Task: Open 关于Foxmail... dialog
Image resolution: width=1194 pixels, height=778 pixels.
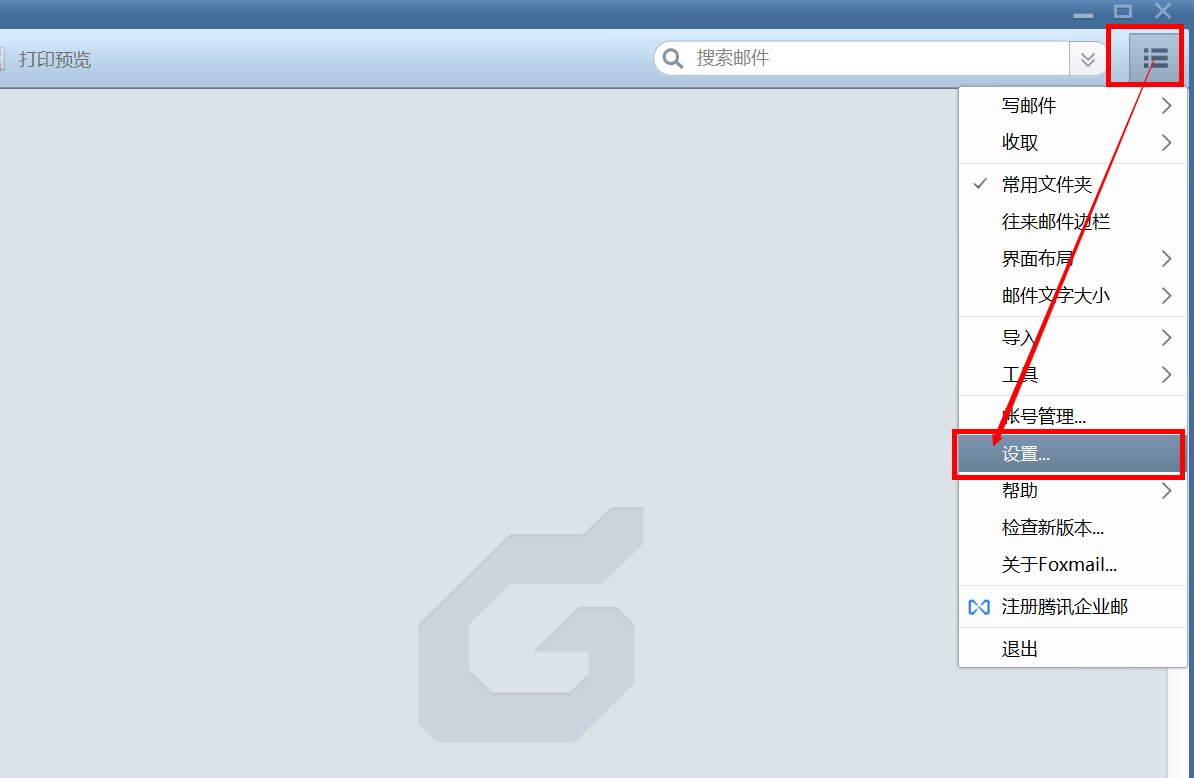Action: [1072, 565]
